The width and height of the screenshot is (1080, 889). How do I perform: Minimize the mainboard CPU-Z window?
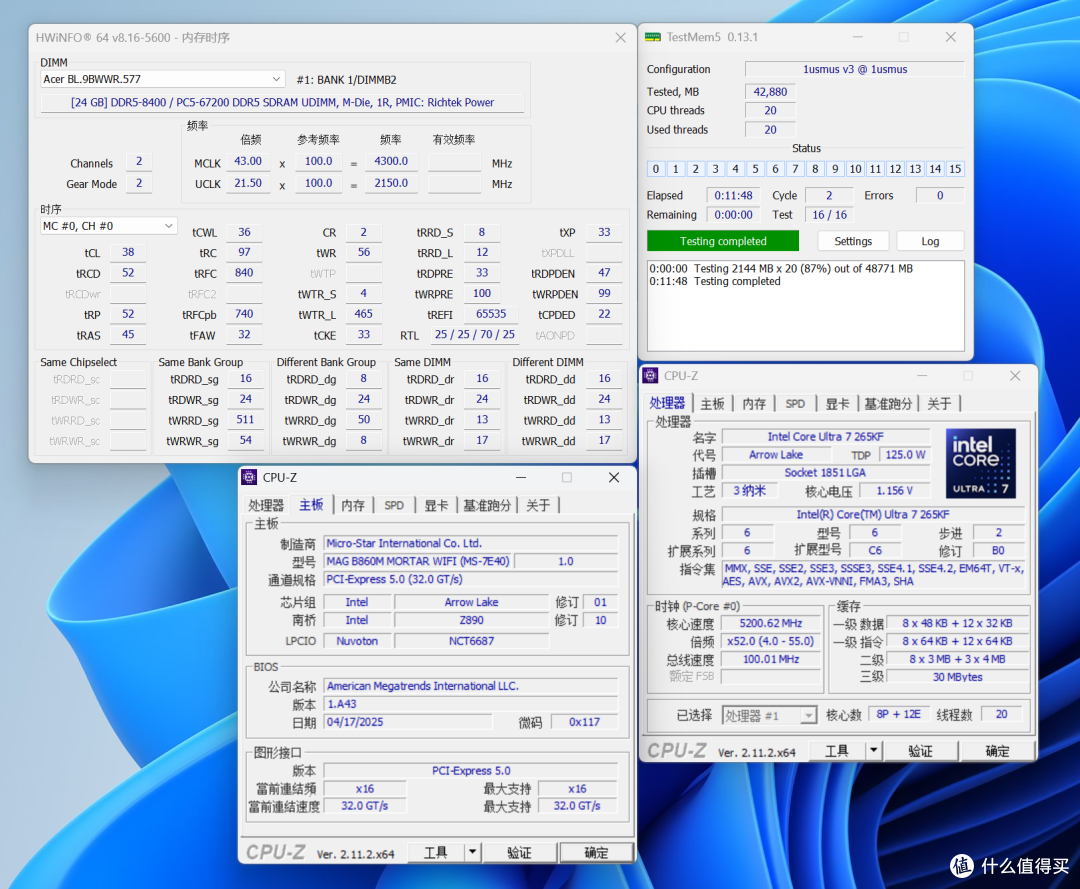point(521,477)
